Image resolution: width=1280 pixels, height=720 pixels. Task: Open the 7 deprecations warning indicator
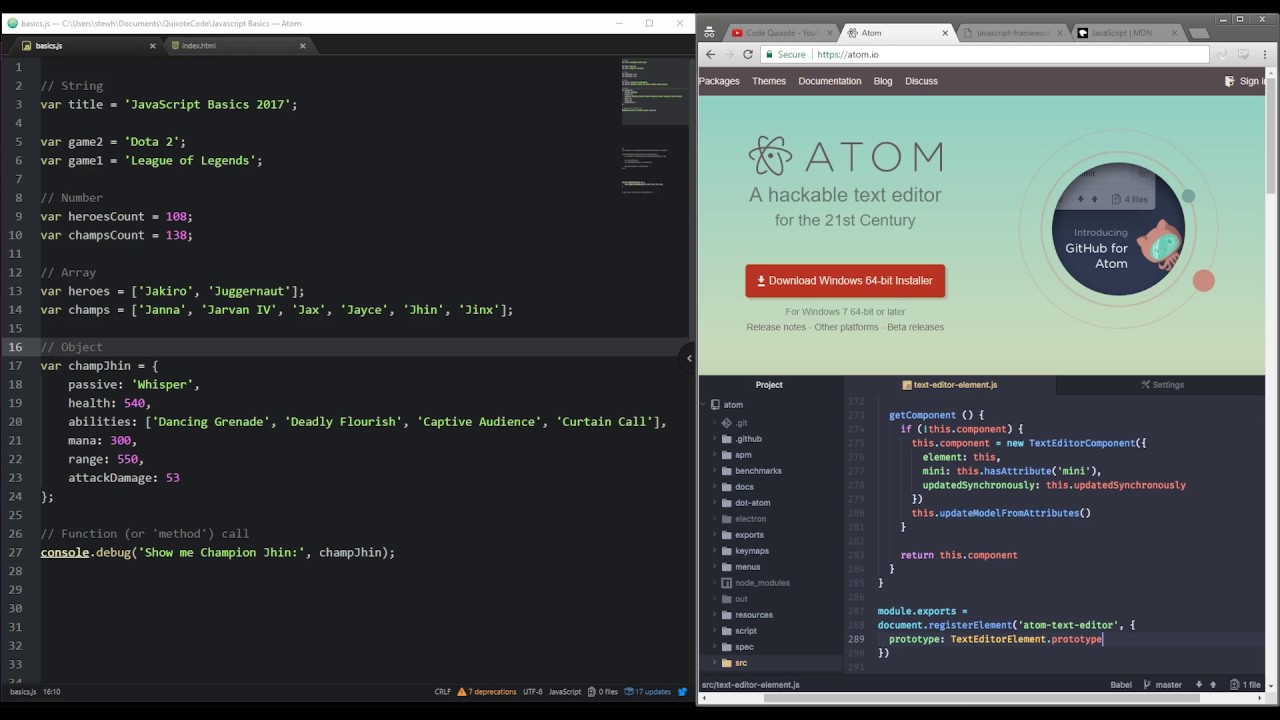tap(488, 692)
